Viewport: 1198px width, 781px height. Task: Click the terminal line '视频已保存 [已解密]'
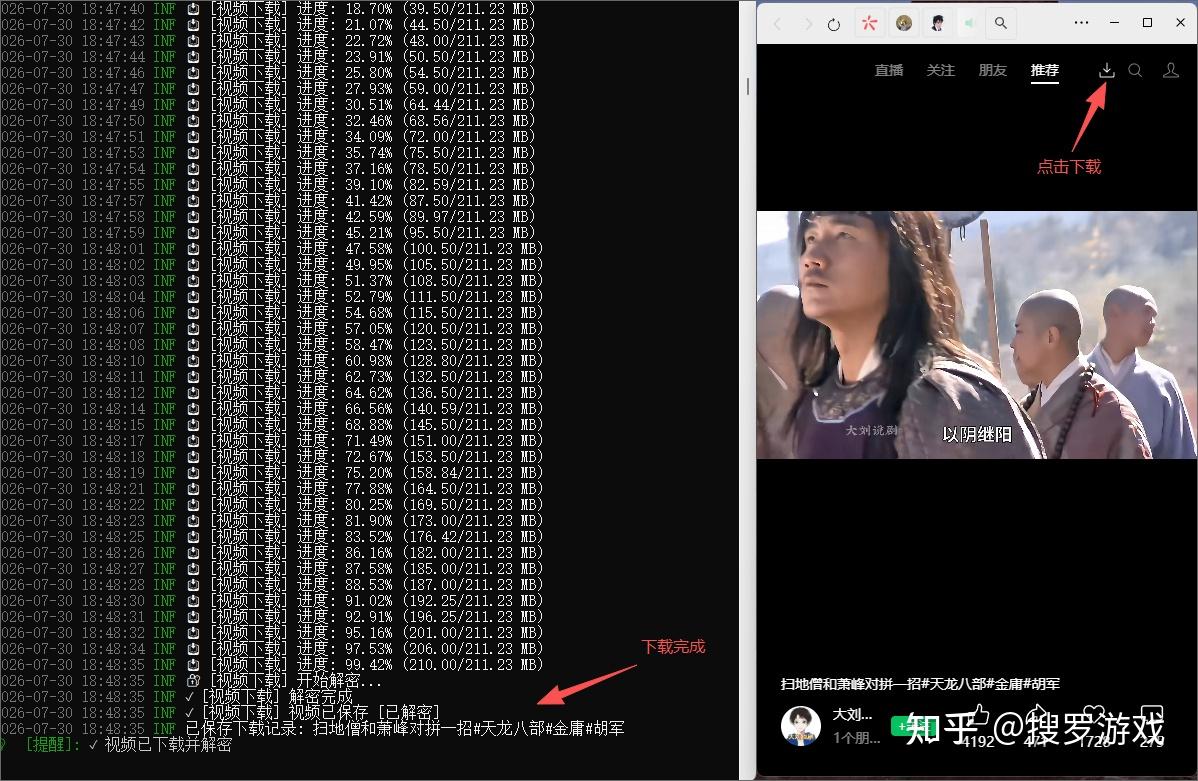click(x=220, y=712)
